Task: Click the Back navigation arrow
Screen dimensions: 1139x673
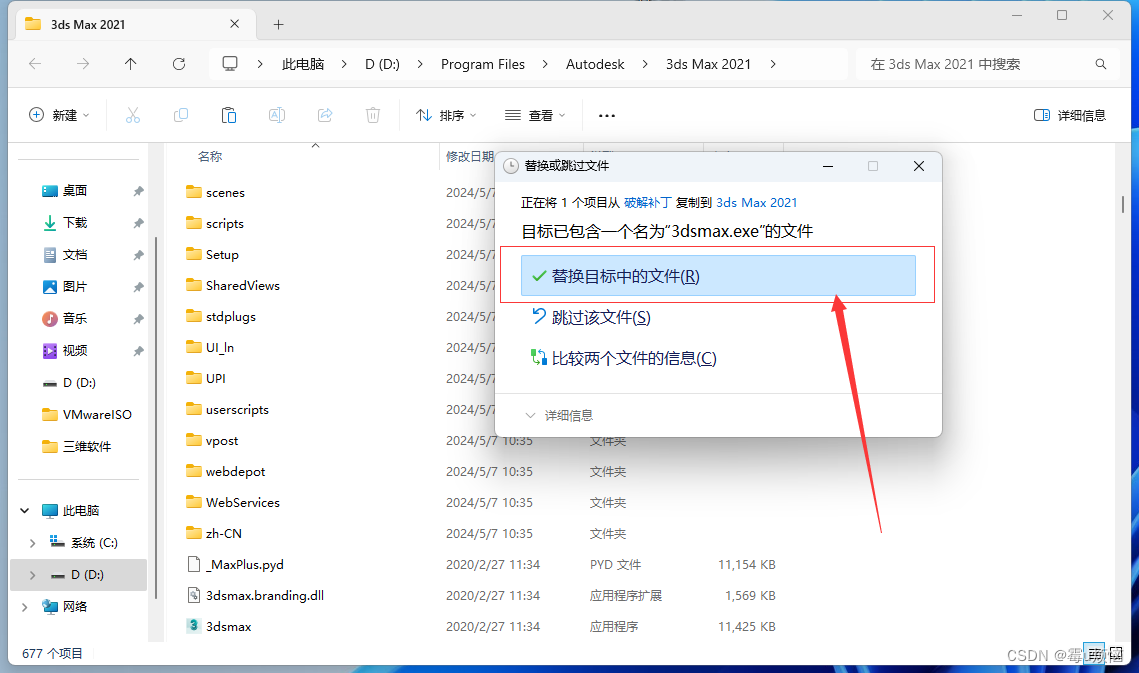Action: 35,64
